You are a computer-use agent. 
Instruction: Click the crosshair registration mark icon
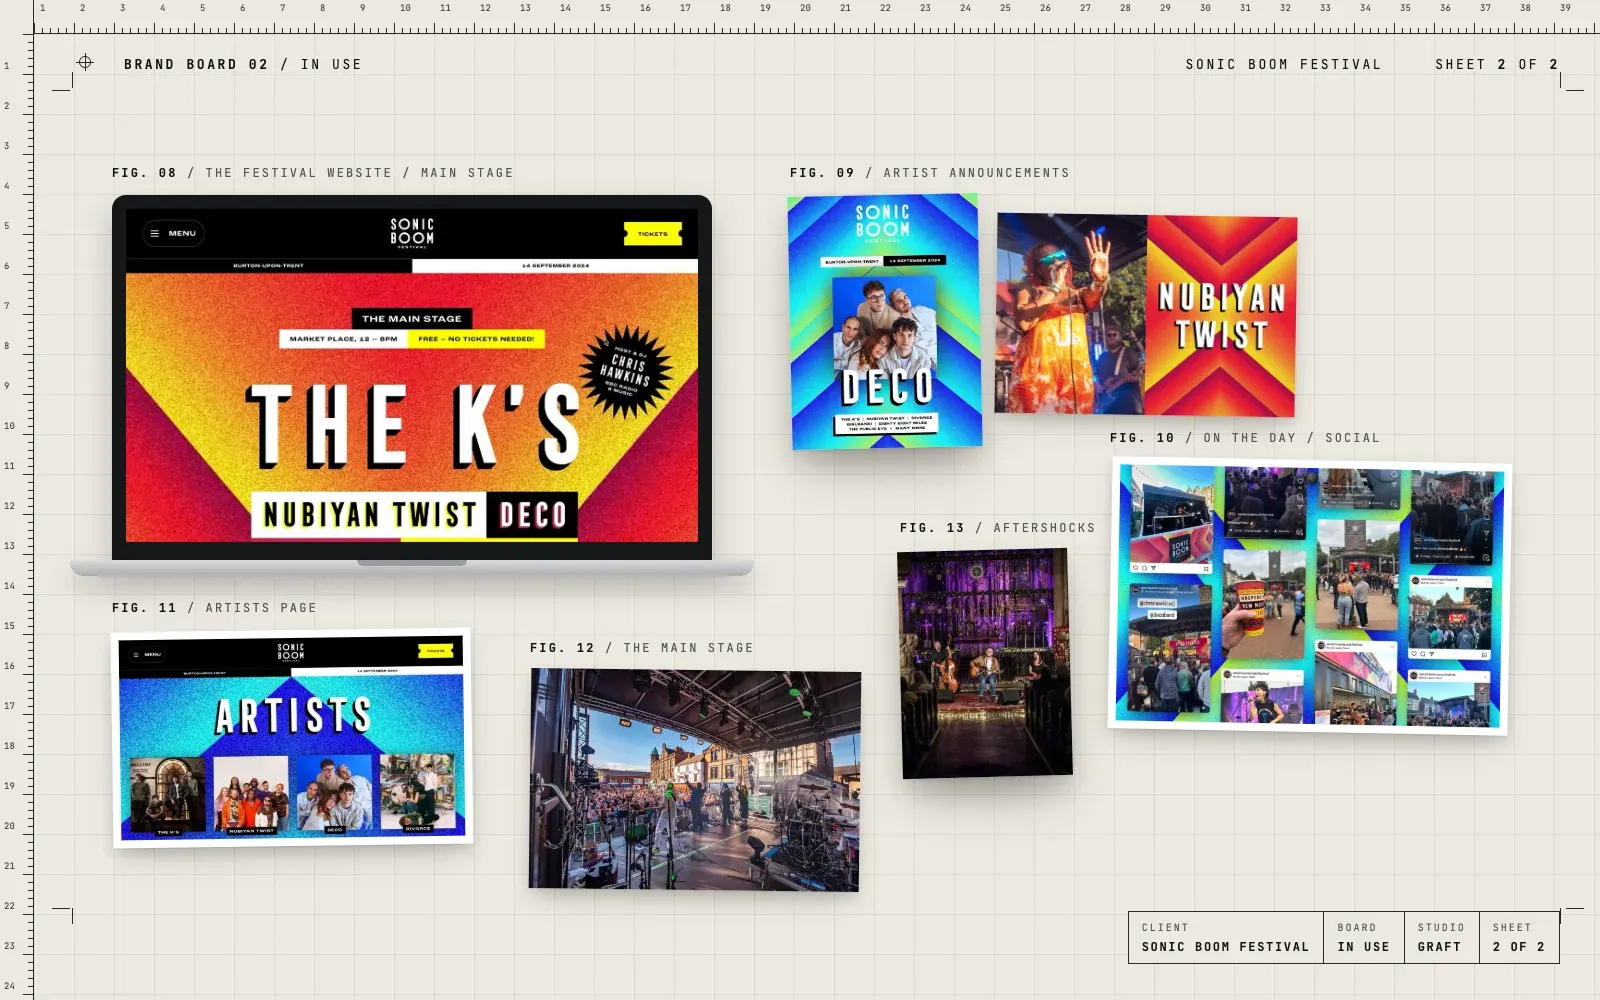tap(85, 62)
